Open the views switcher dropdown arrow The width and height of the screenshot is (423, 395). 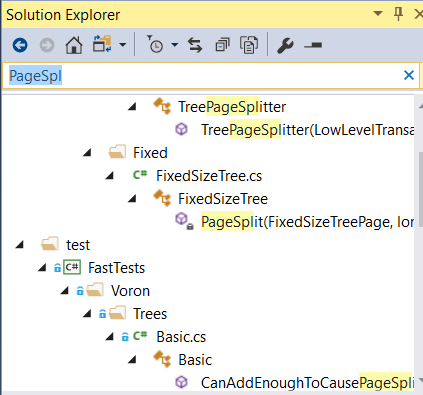pyautogui.click(x=123, y=44)
